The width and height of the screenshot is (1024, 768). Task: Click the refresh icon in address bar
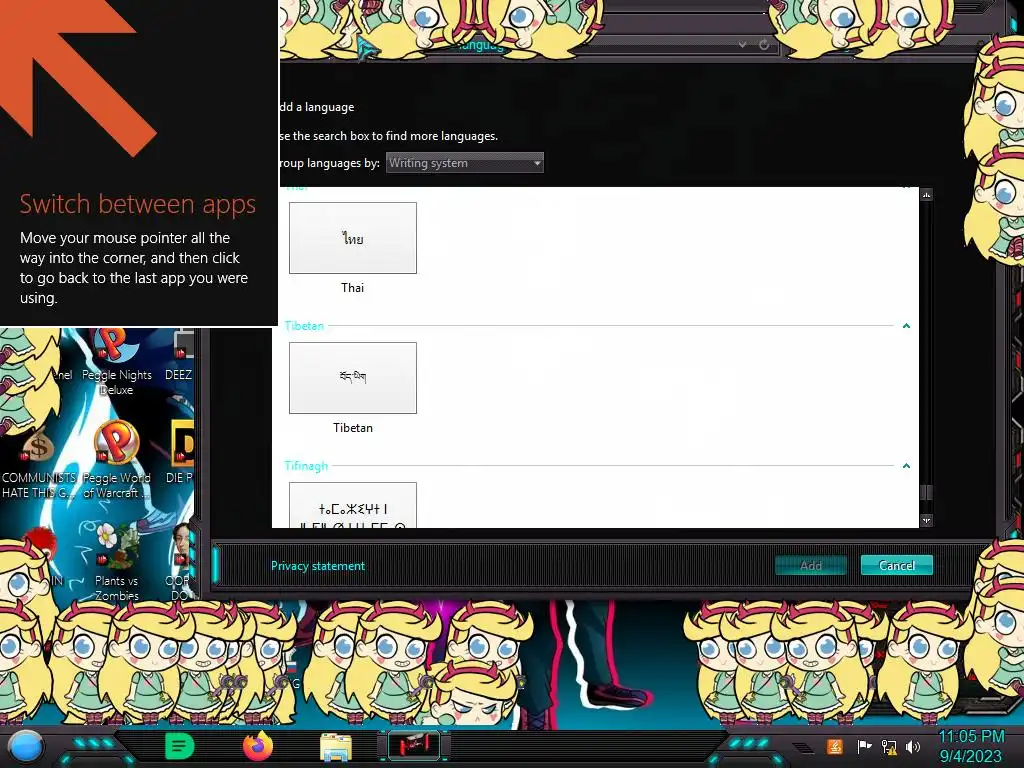pyautogui.click(x=763, y=45)
